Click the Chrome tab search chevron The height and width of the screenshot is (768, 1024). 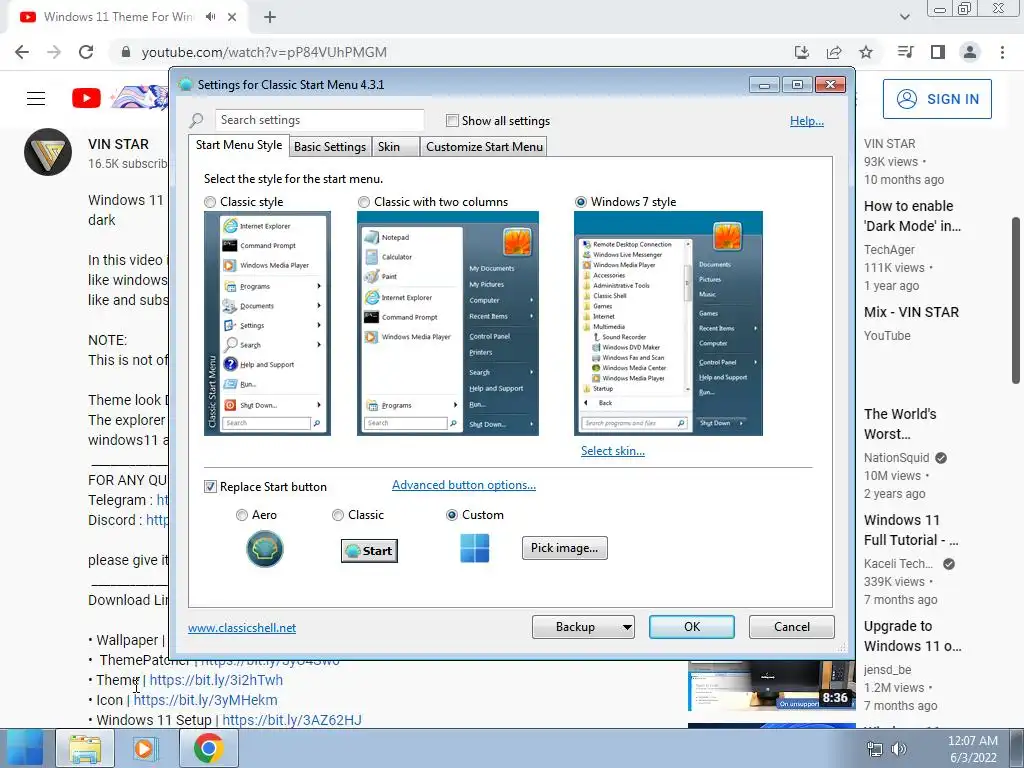pos(904,17)
